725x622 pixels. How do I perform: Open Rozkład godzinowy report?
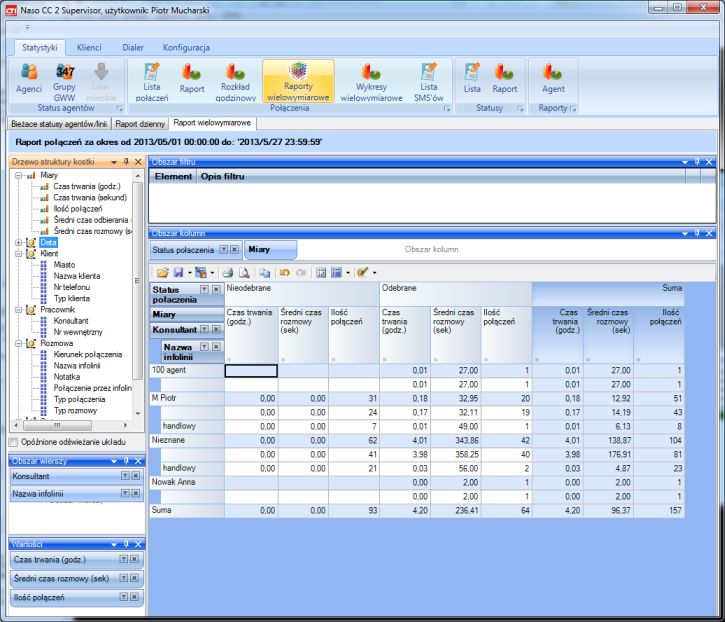[235, 81]
